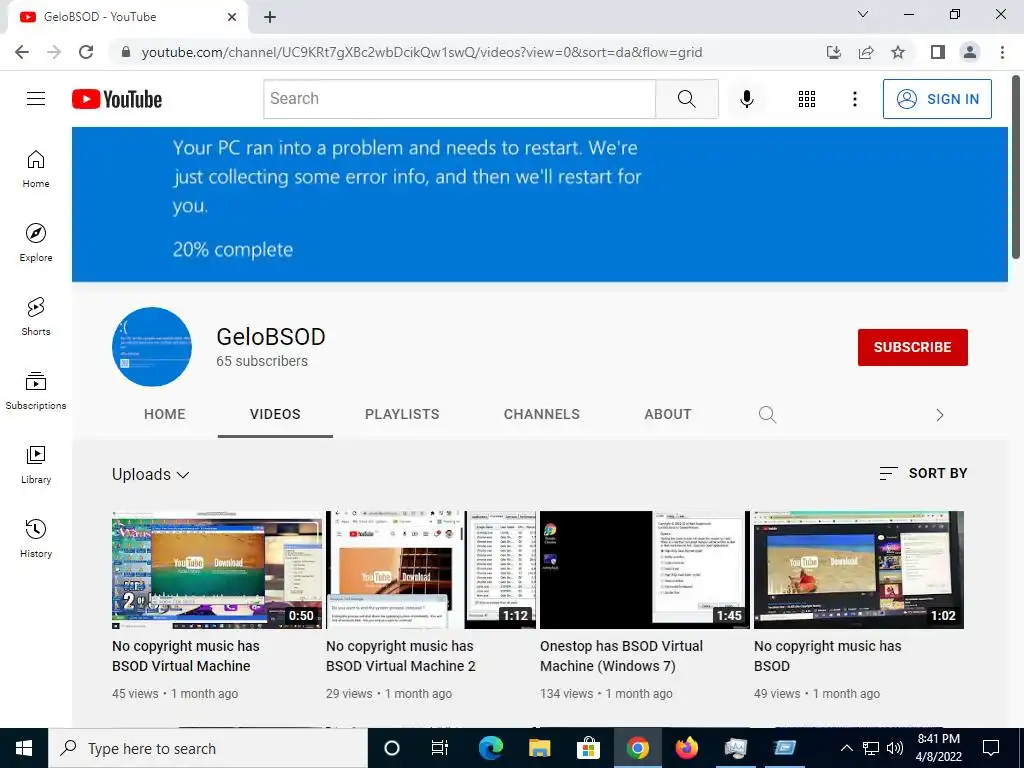Select the Videos channel tab
1024x768 pixels.
click(275, 414)
